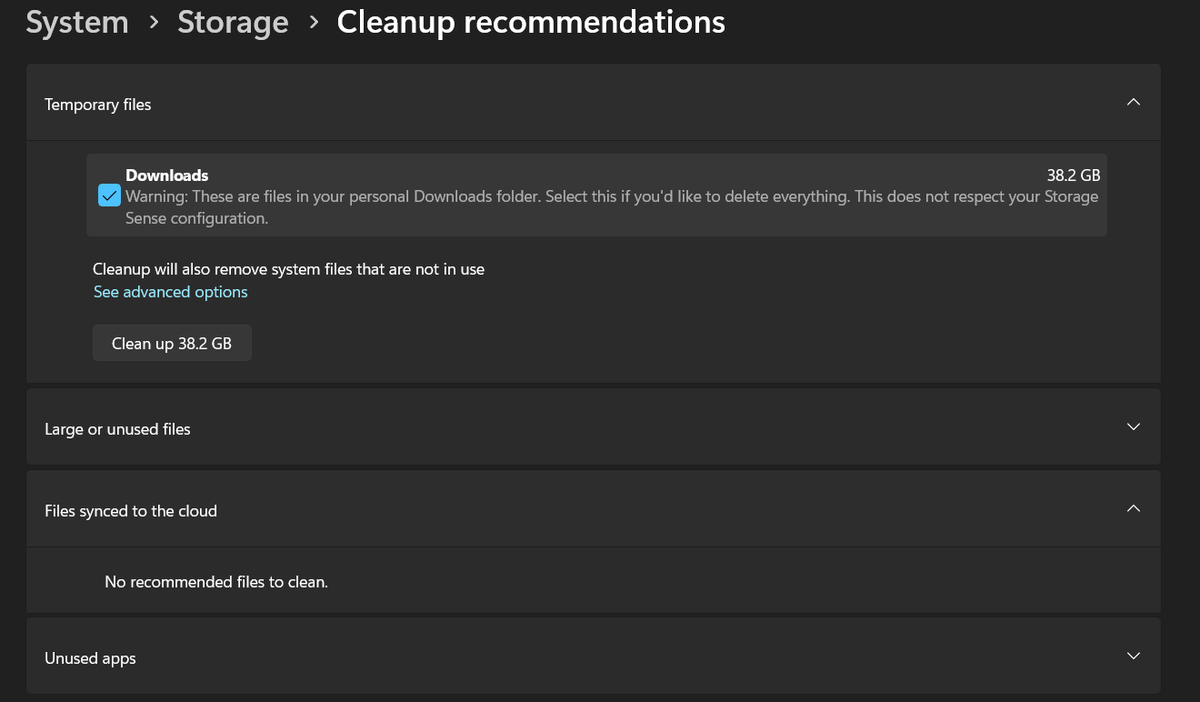The width and height of the screenshot is (1200, 702).
Task: Expand the Unused apps section header
Action: [89, 657]
